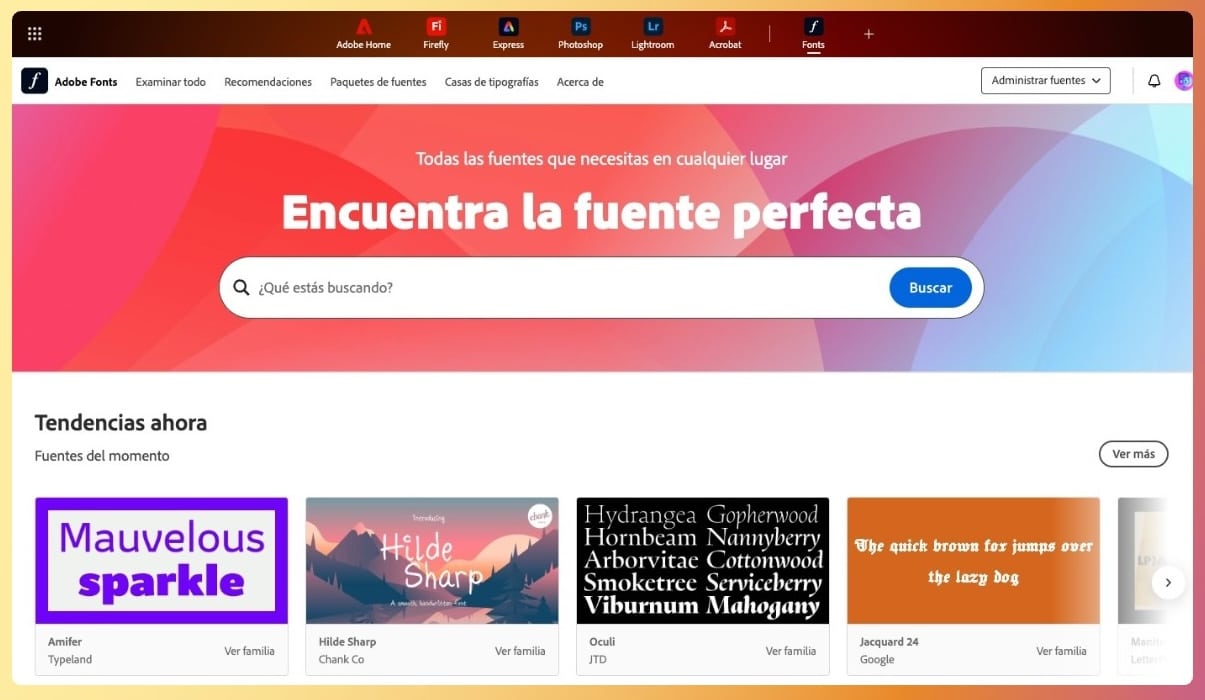
Task: Open notifications bell icon
Action: (1154, 81)
